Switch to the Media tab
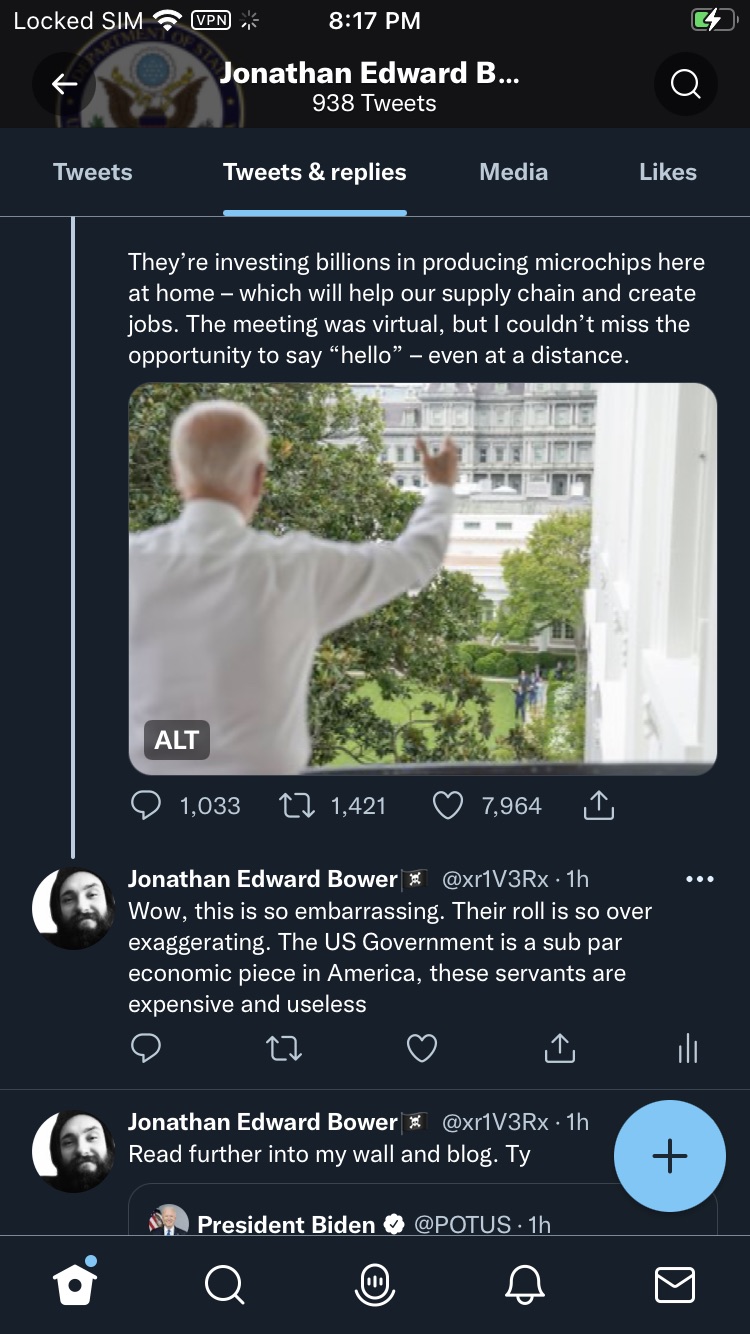This screenshot has width=750, height=1334. pos(513,172)
